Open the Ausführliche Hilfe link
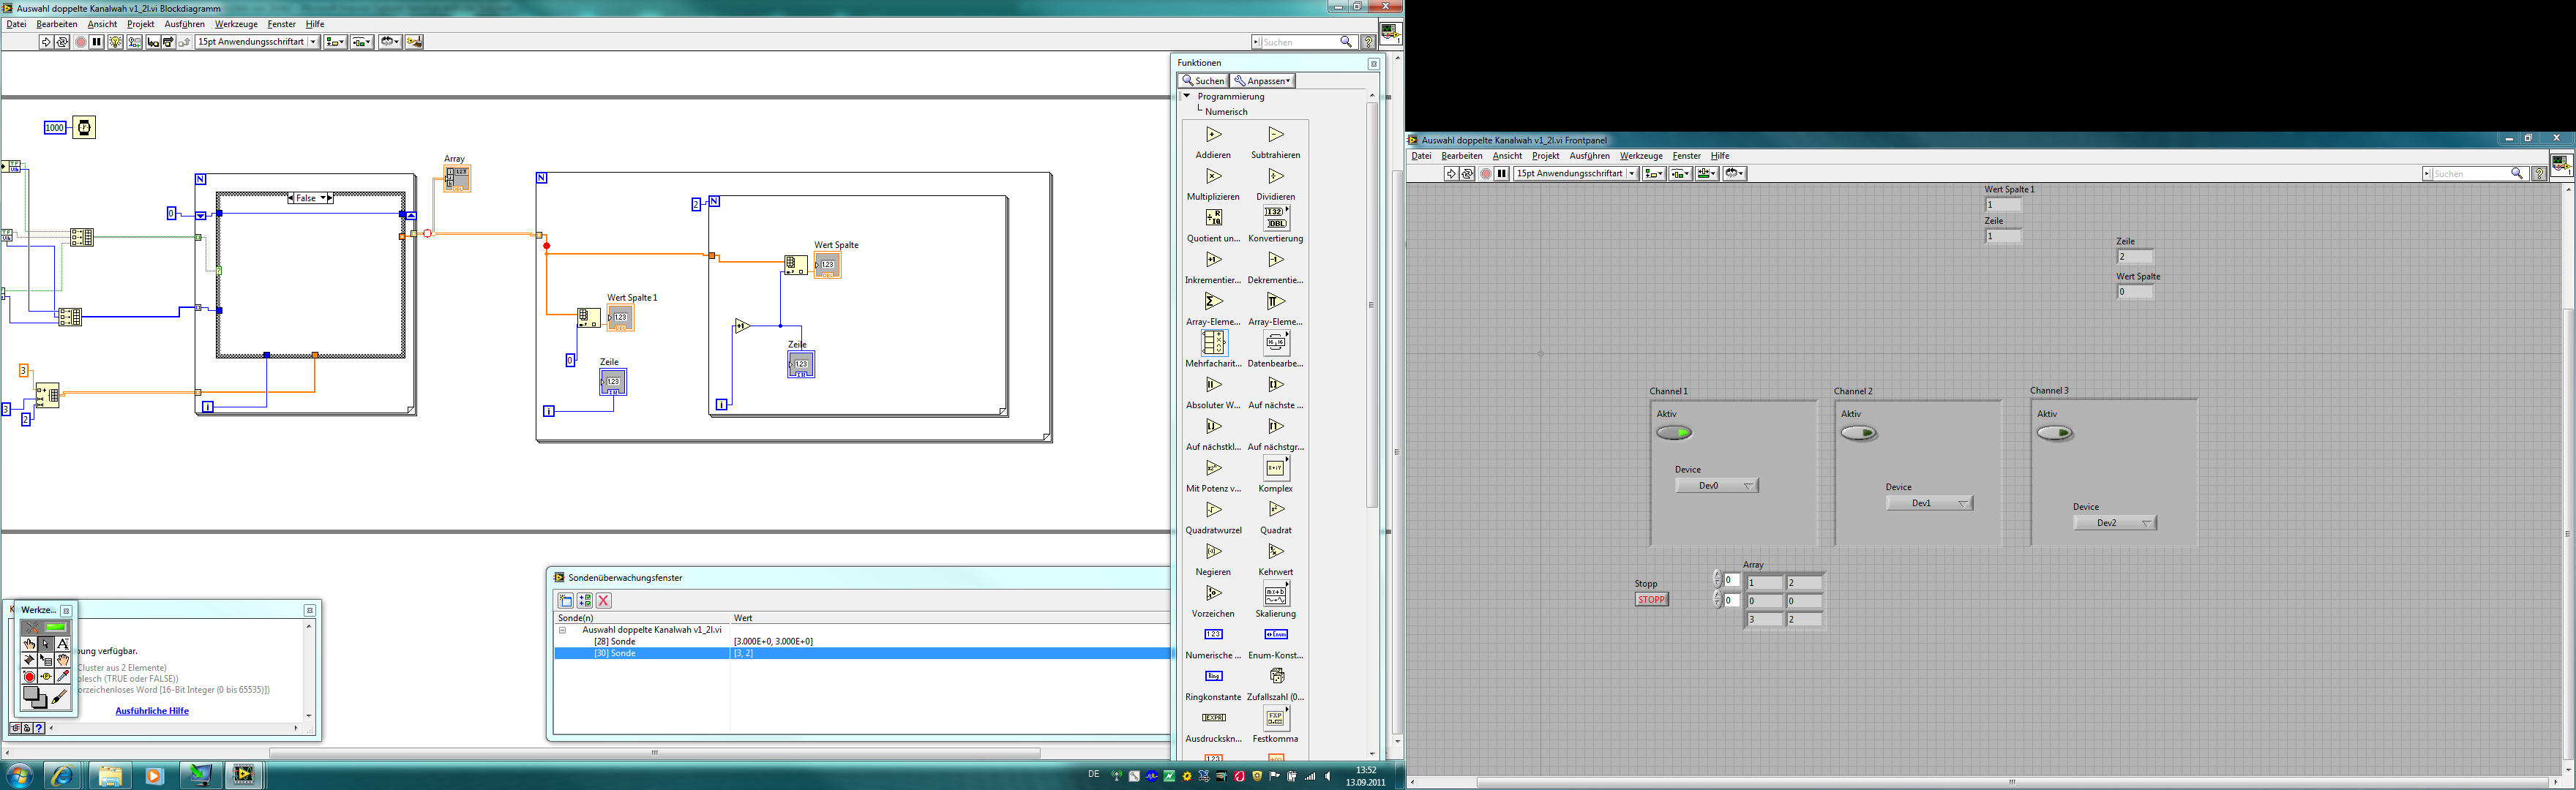The width and height of the screenshot is (2576, 790). [152, 711]
